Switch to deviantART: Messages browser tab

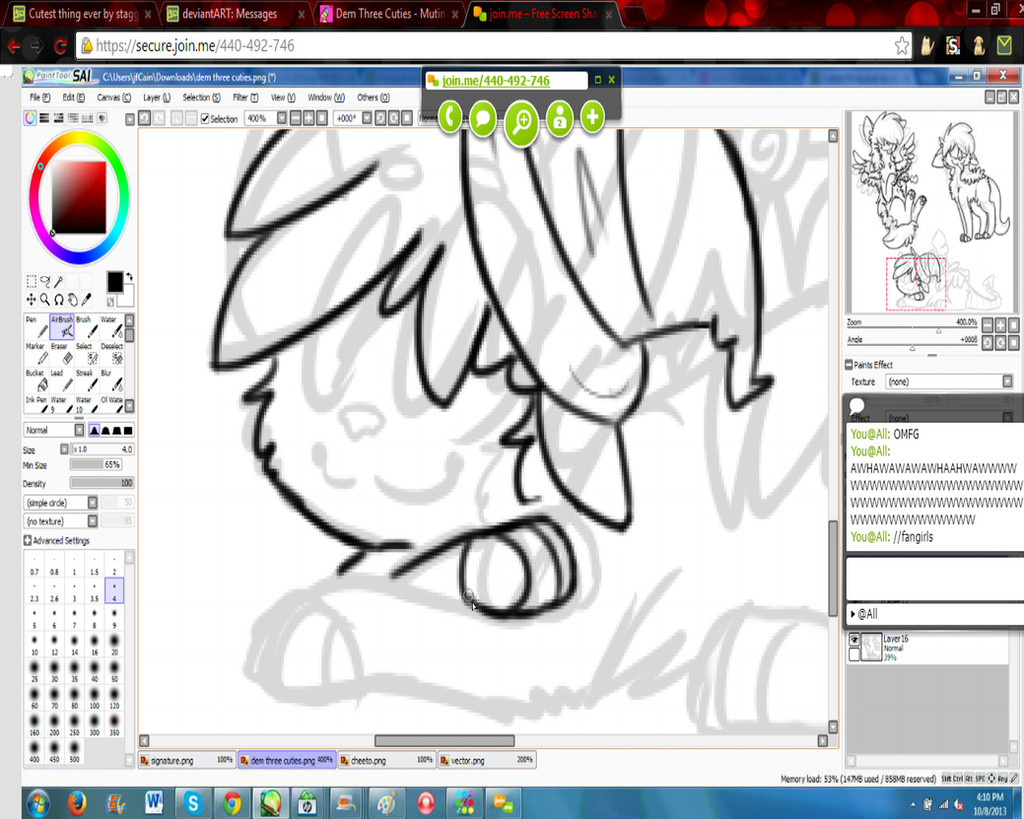(x=234, y=14)
